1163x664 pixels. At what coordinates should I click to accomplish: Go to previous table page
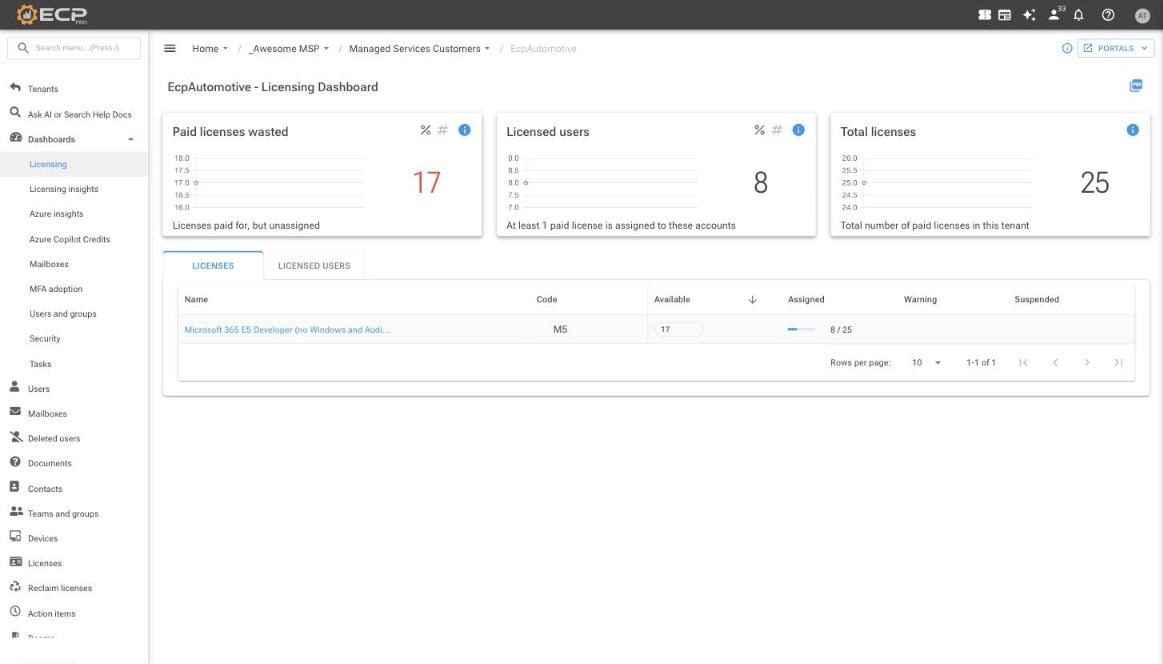click(x=1055, y=362)
